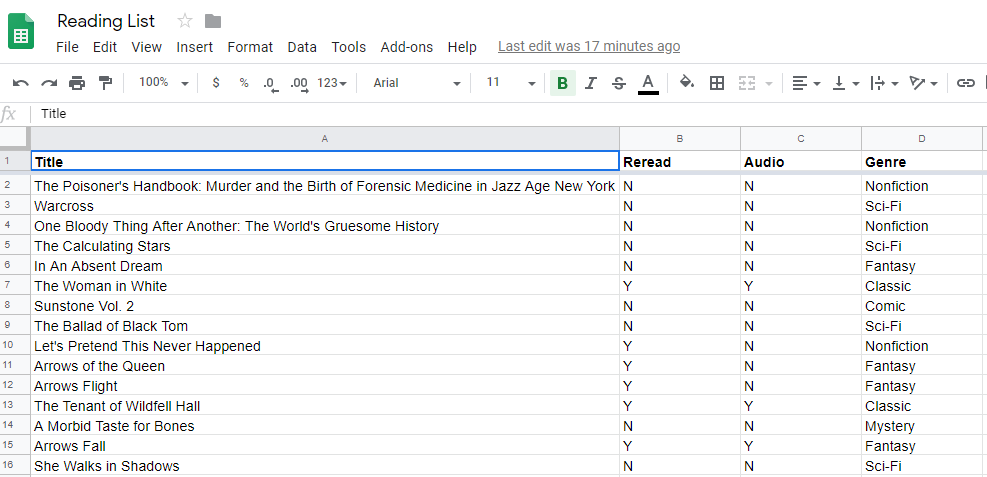The image size is (987, 477).
Task: Select Sunstone Vol. 2 cell
Action: tap(325, 306)
